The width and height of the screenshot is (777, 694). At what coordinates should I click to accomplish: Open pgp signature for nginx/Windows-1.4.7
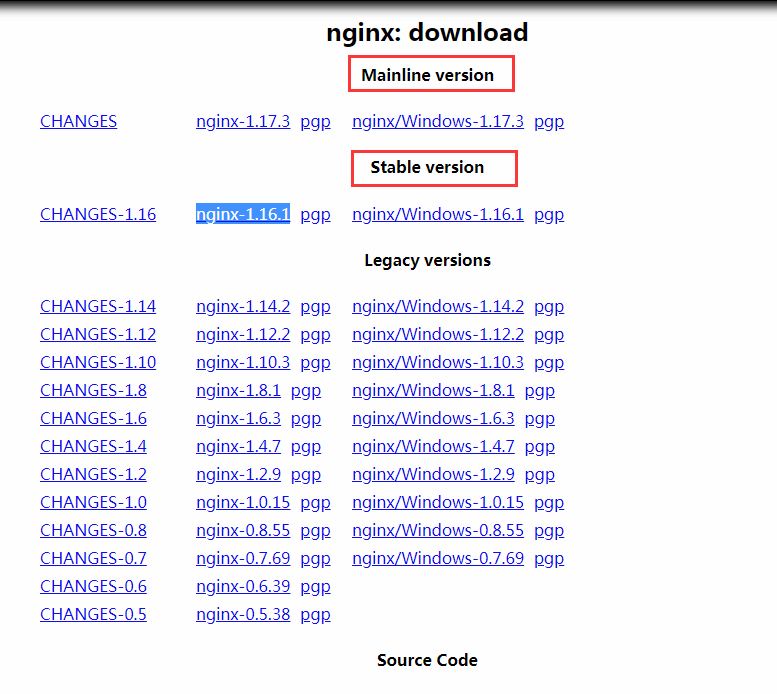(x=539, y=447)
